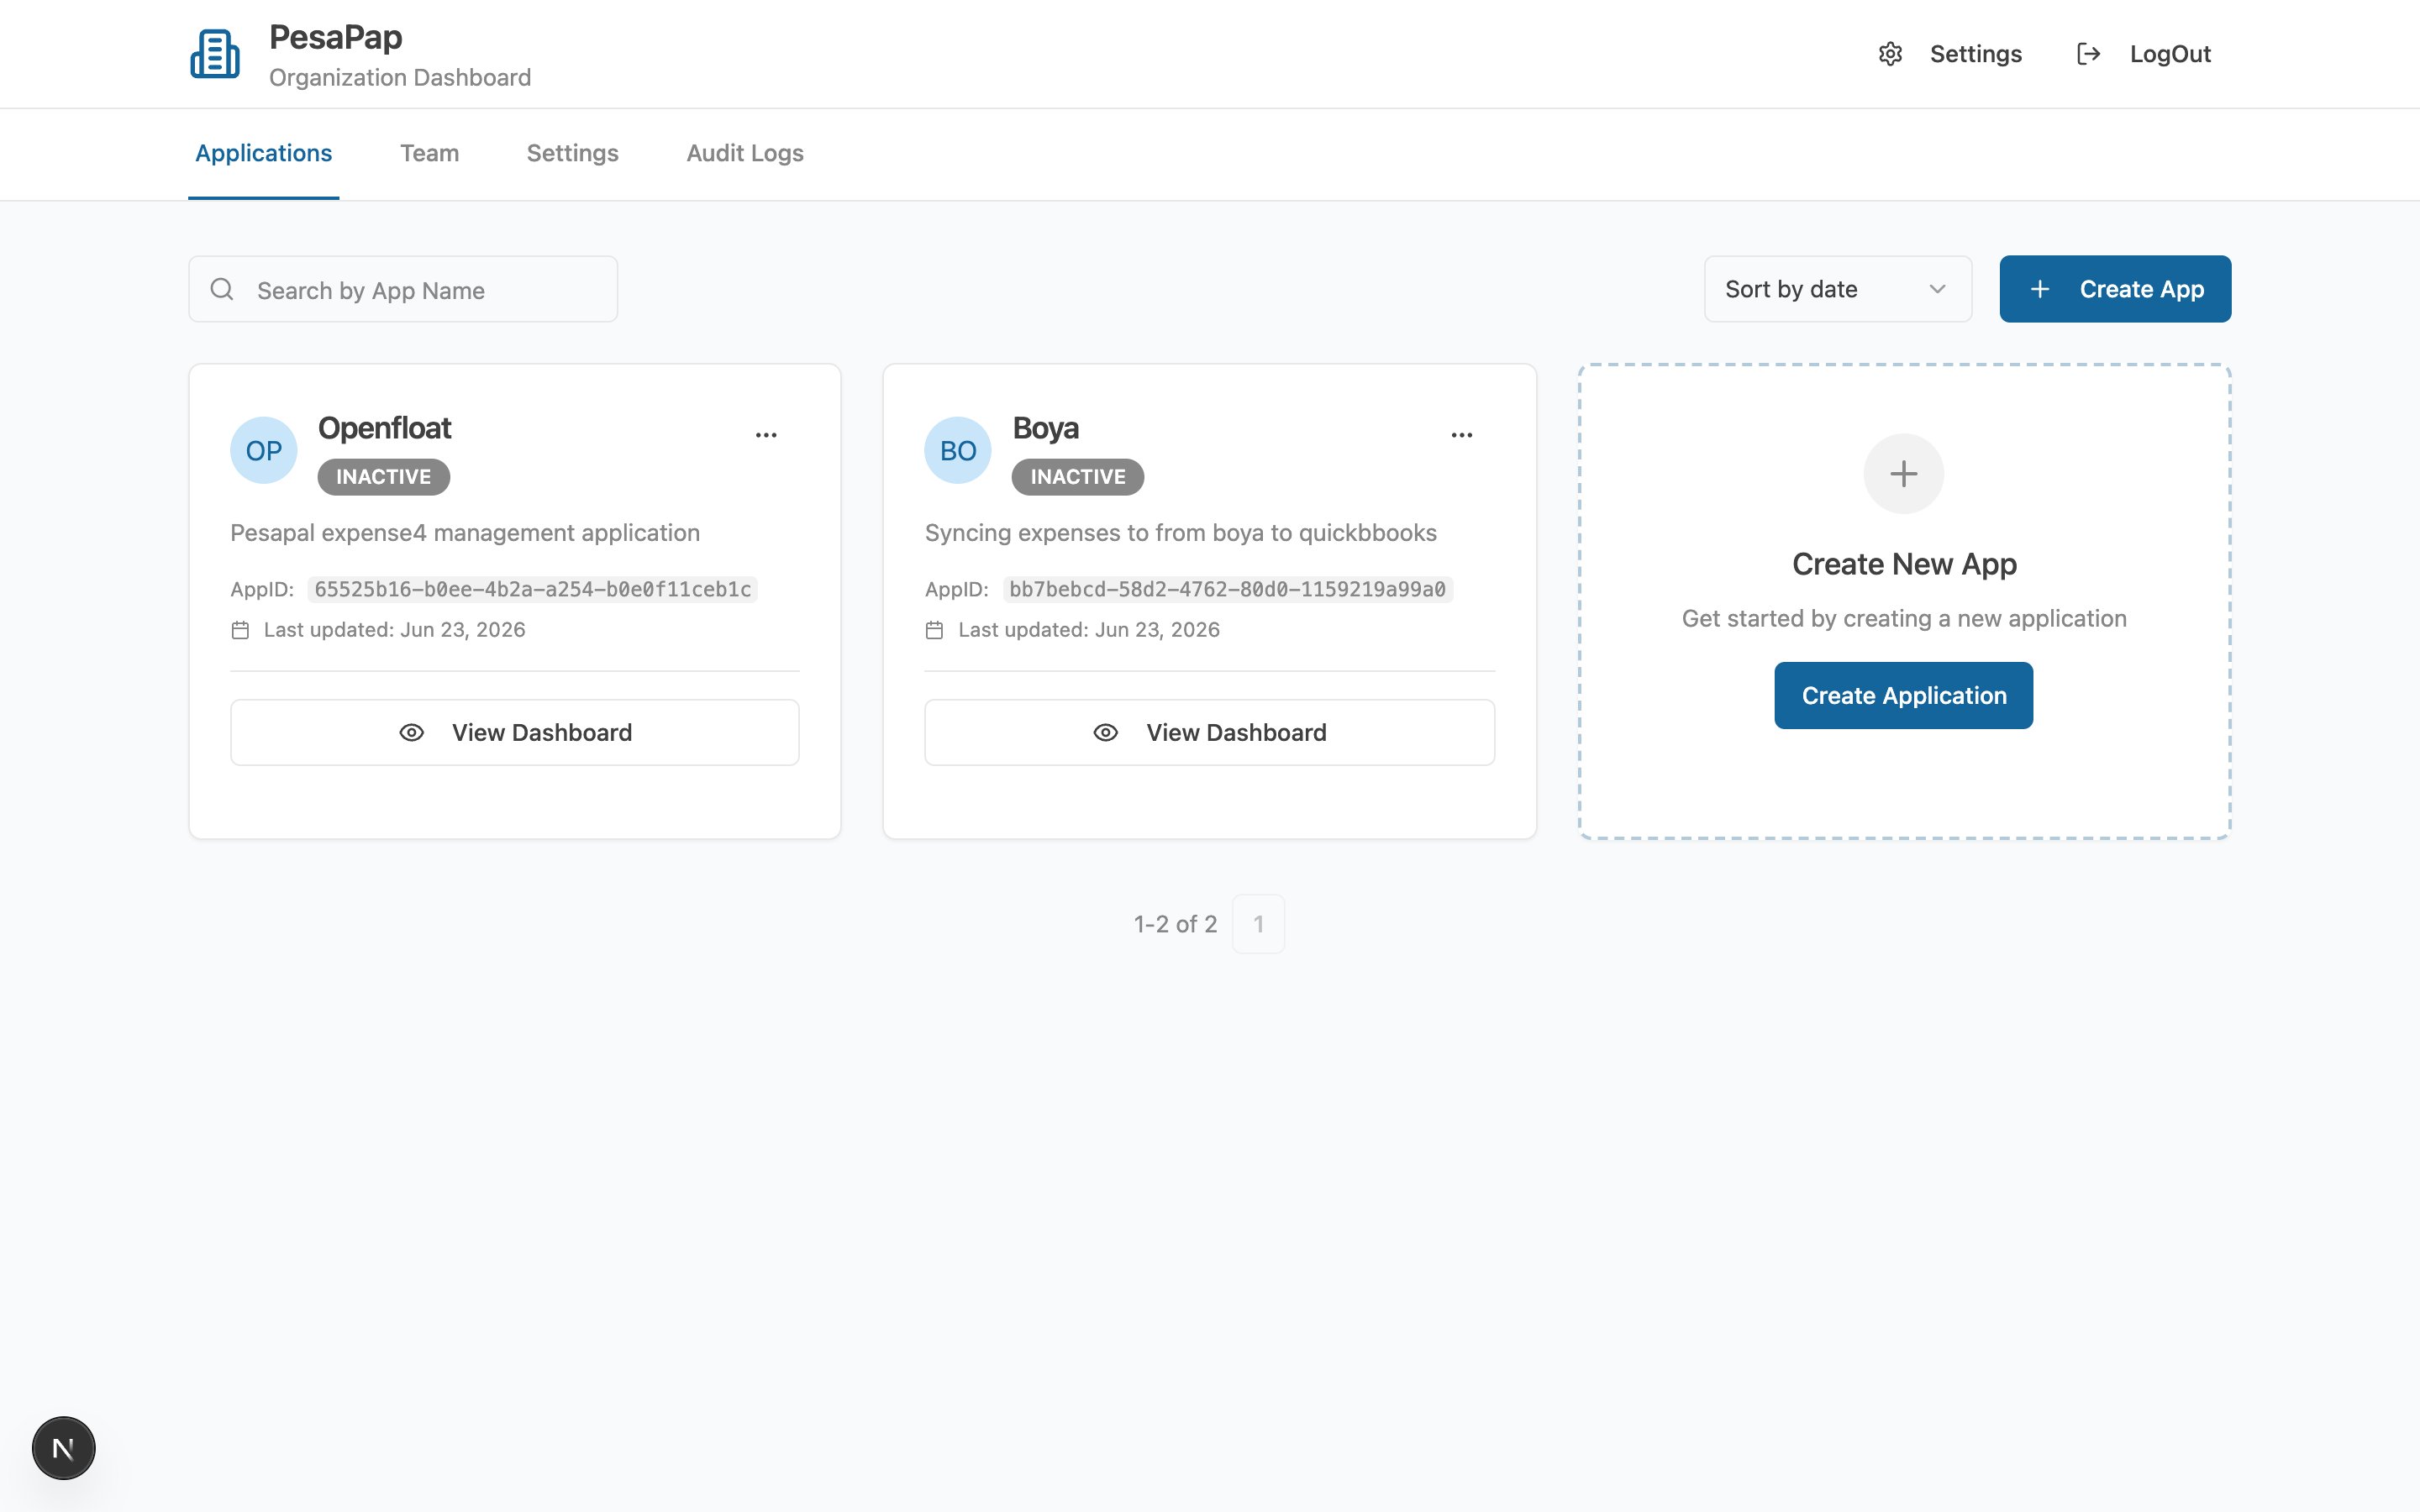
Task: Click the Openfloat AppID code value
Action: coord(532,589)
